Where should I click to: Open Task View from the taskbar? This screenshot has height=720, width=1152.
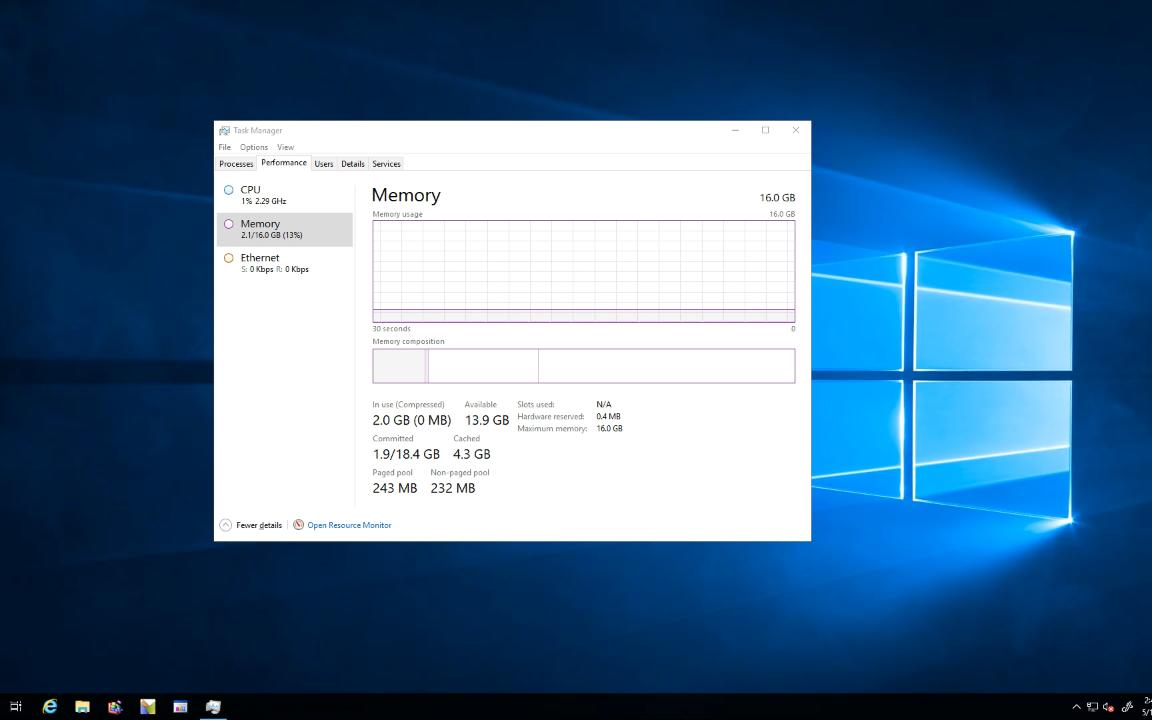point(16,707)
